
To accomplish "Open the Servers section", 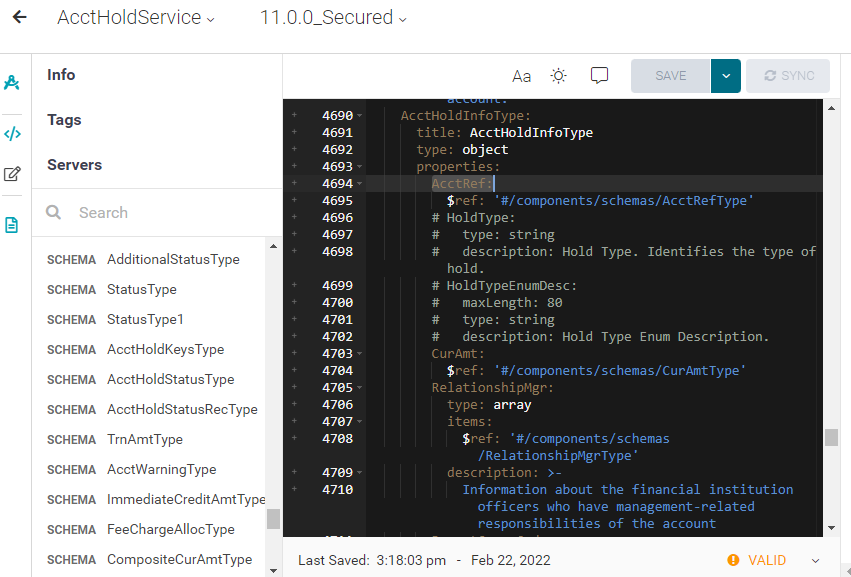I will click(74, 165).
